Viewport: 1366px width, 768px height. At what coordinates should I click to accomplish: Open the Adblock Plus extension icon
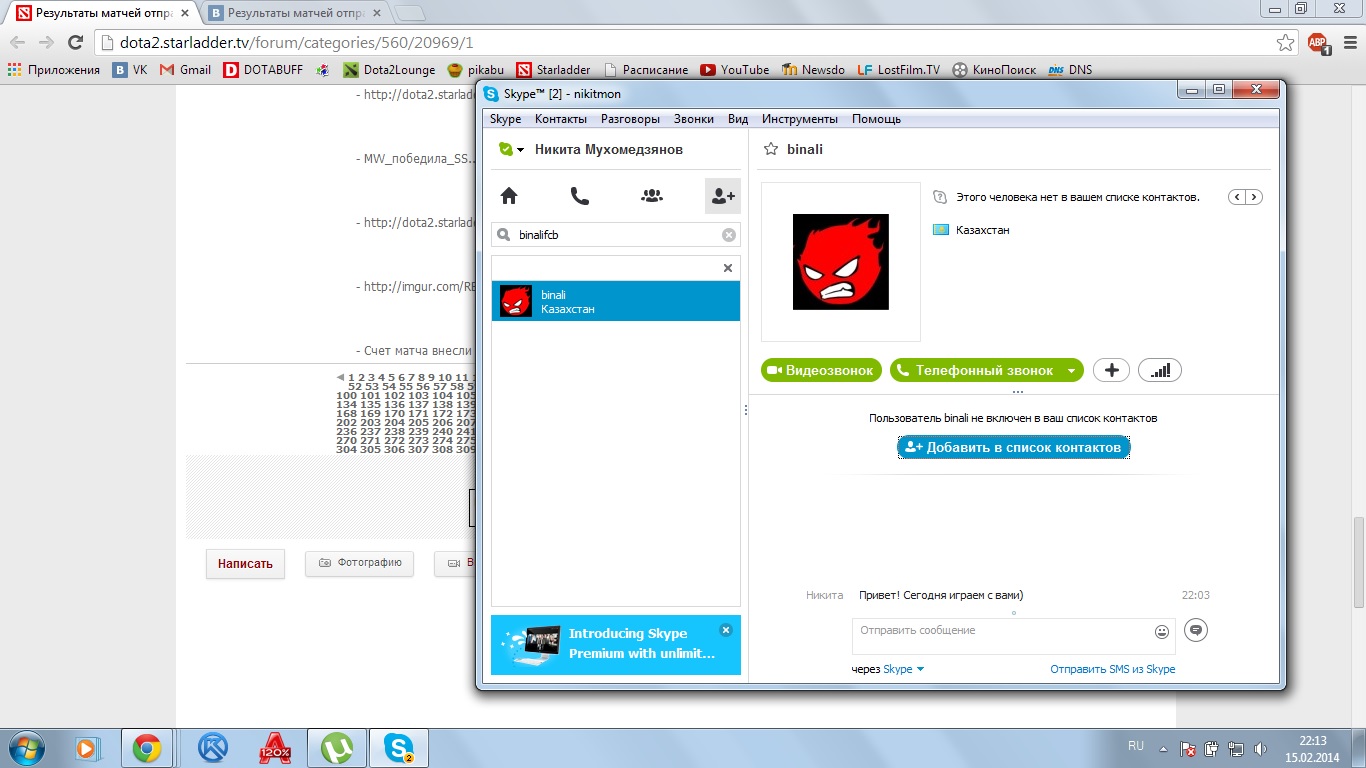[1318, 43]
